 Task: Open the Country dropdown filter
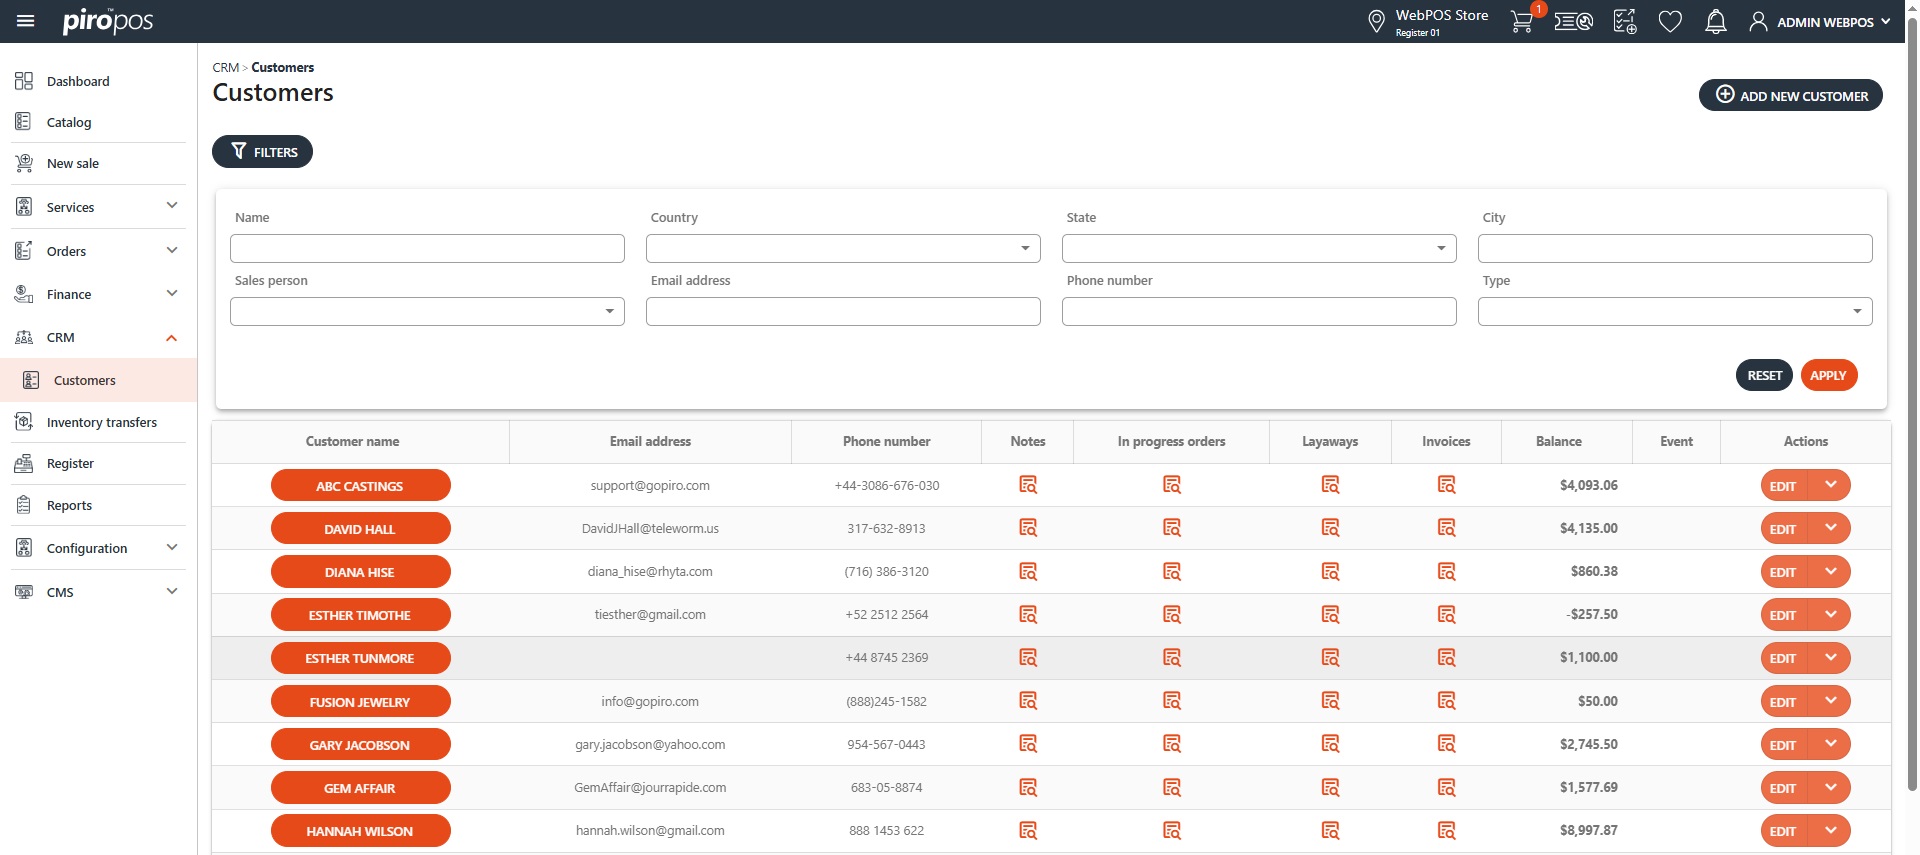(843, 249)
